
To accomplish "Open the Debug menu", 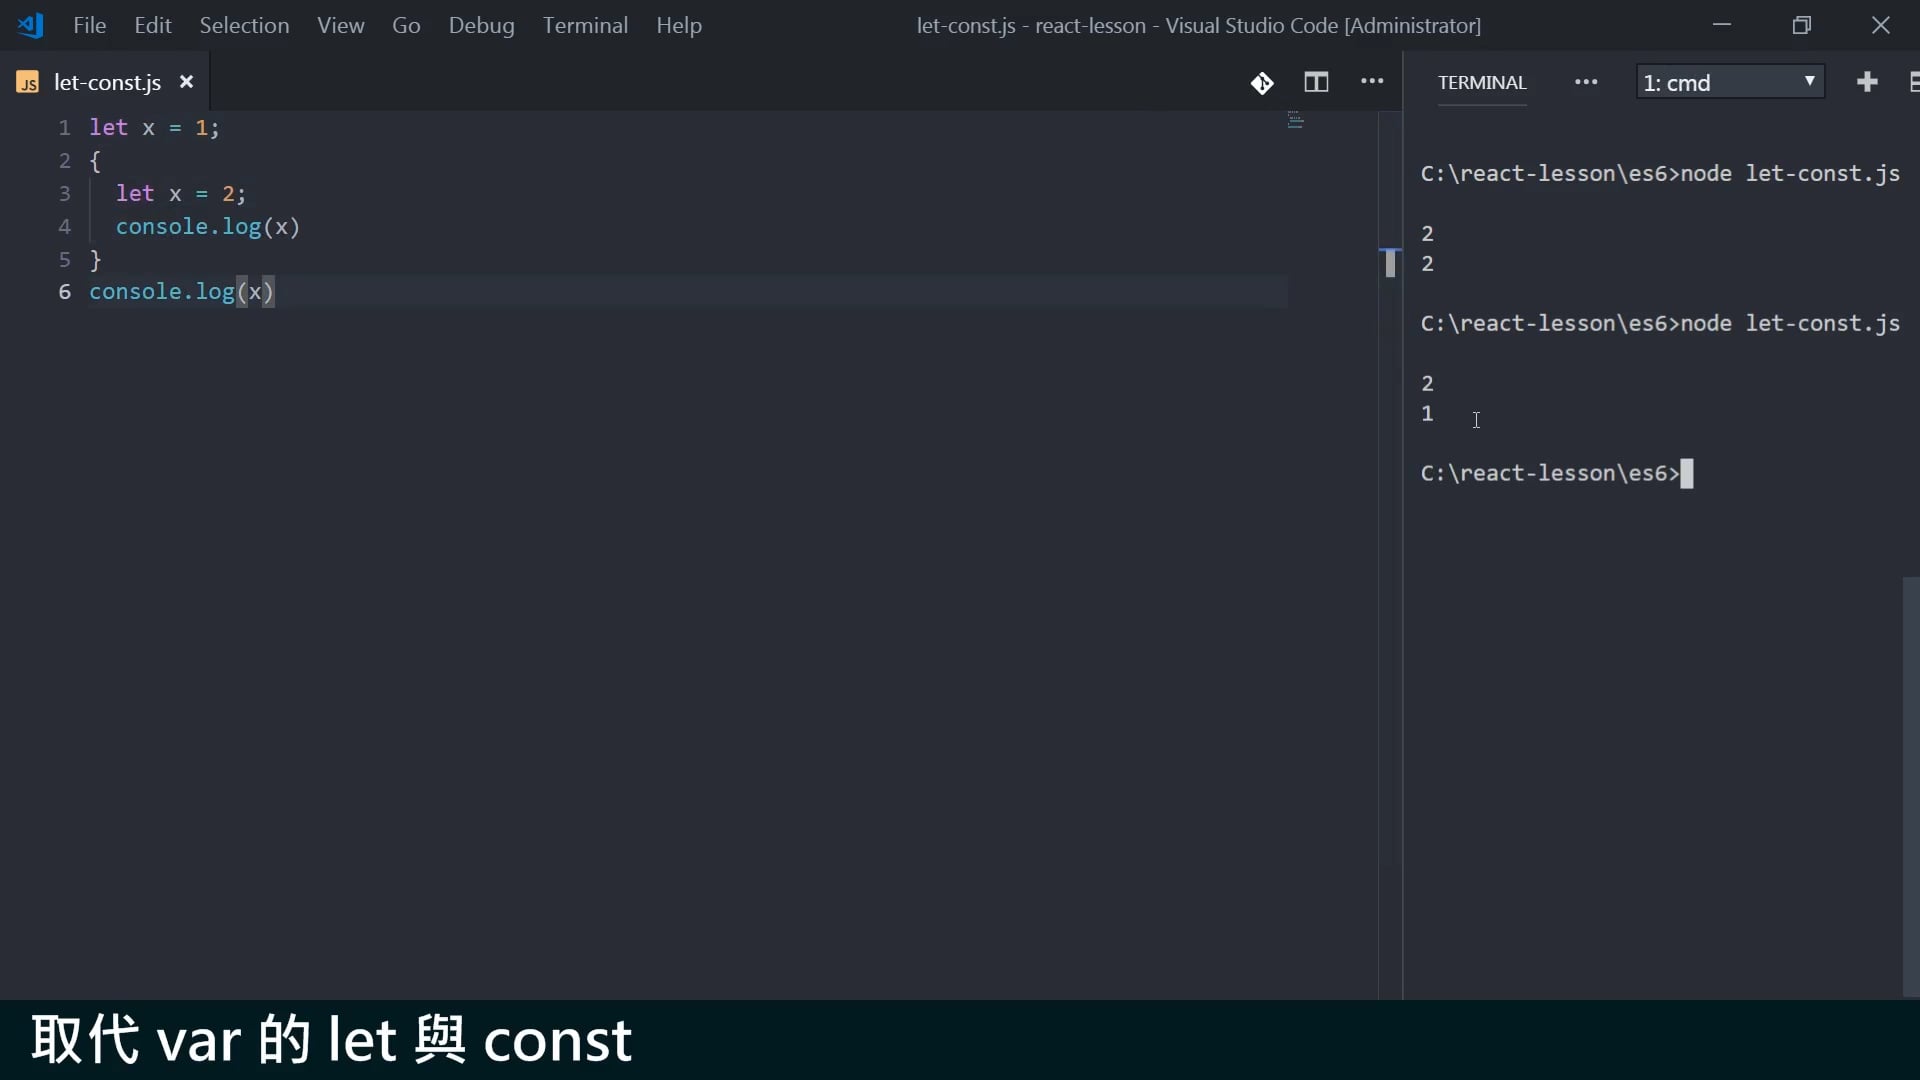I will (481, 25).
